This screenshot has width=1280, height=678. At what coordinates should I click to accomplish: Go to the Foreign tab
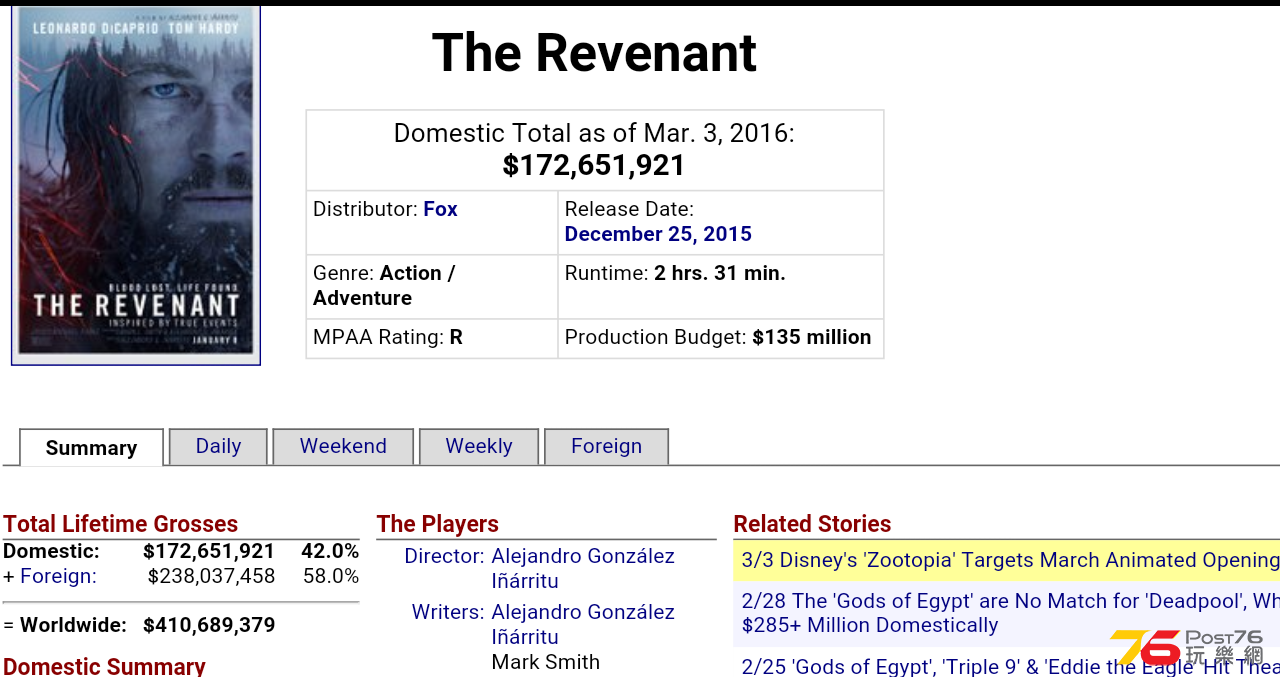606,446
